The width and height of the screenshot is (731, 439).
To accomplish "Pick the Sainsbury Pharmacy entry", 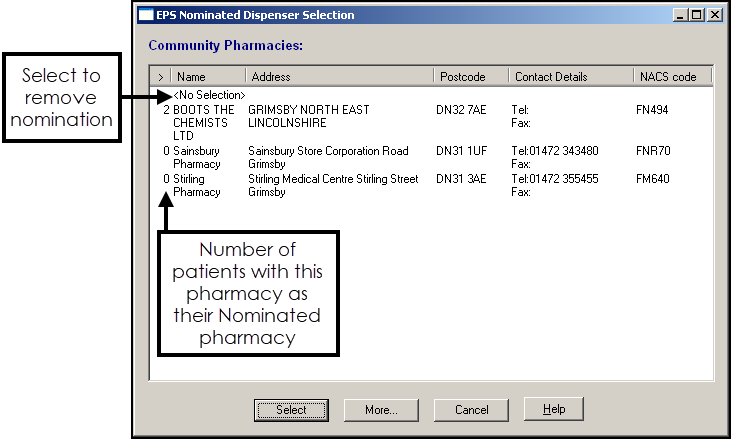I will click(197, 157).
